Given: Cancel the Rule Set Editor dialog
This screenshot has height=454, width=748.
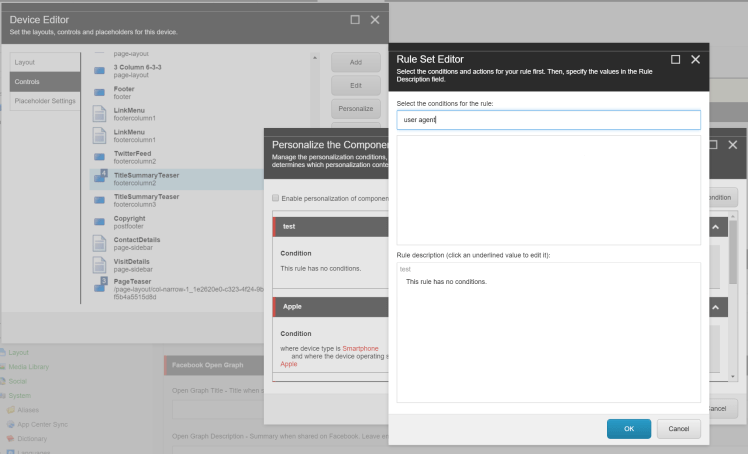Looking at the screenshot, I should [x=679, y=428].
